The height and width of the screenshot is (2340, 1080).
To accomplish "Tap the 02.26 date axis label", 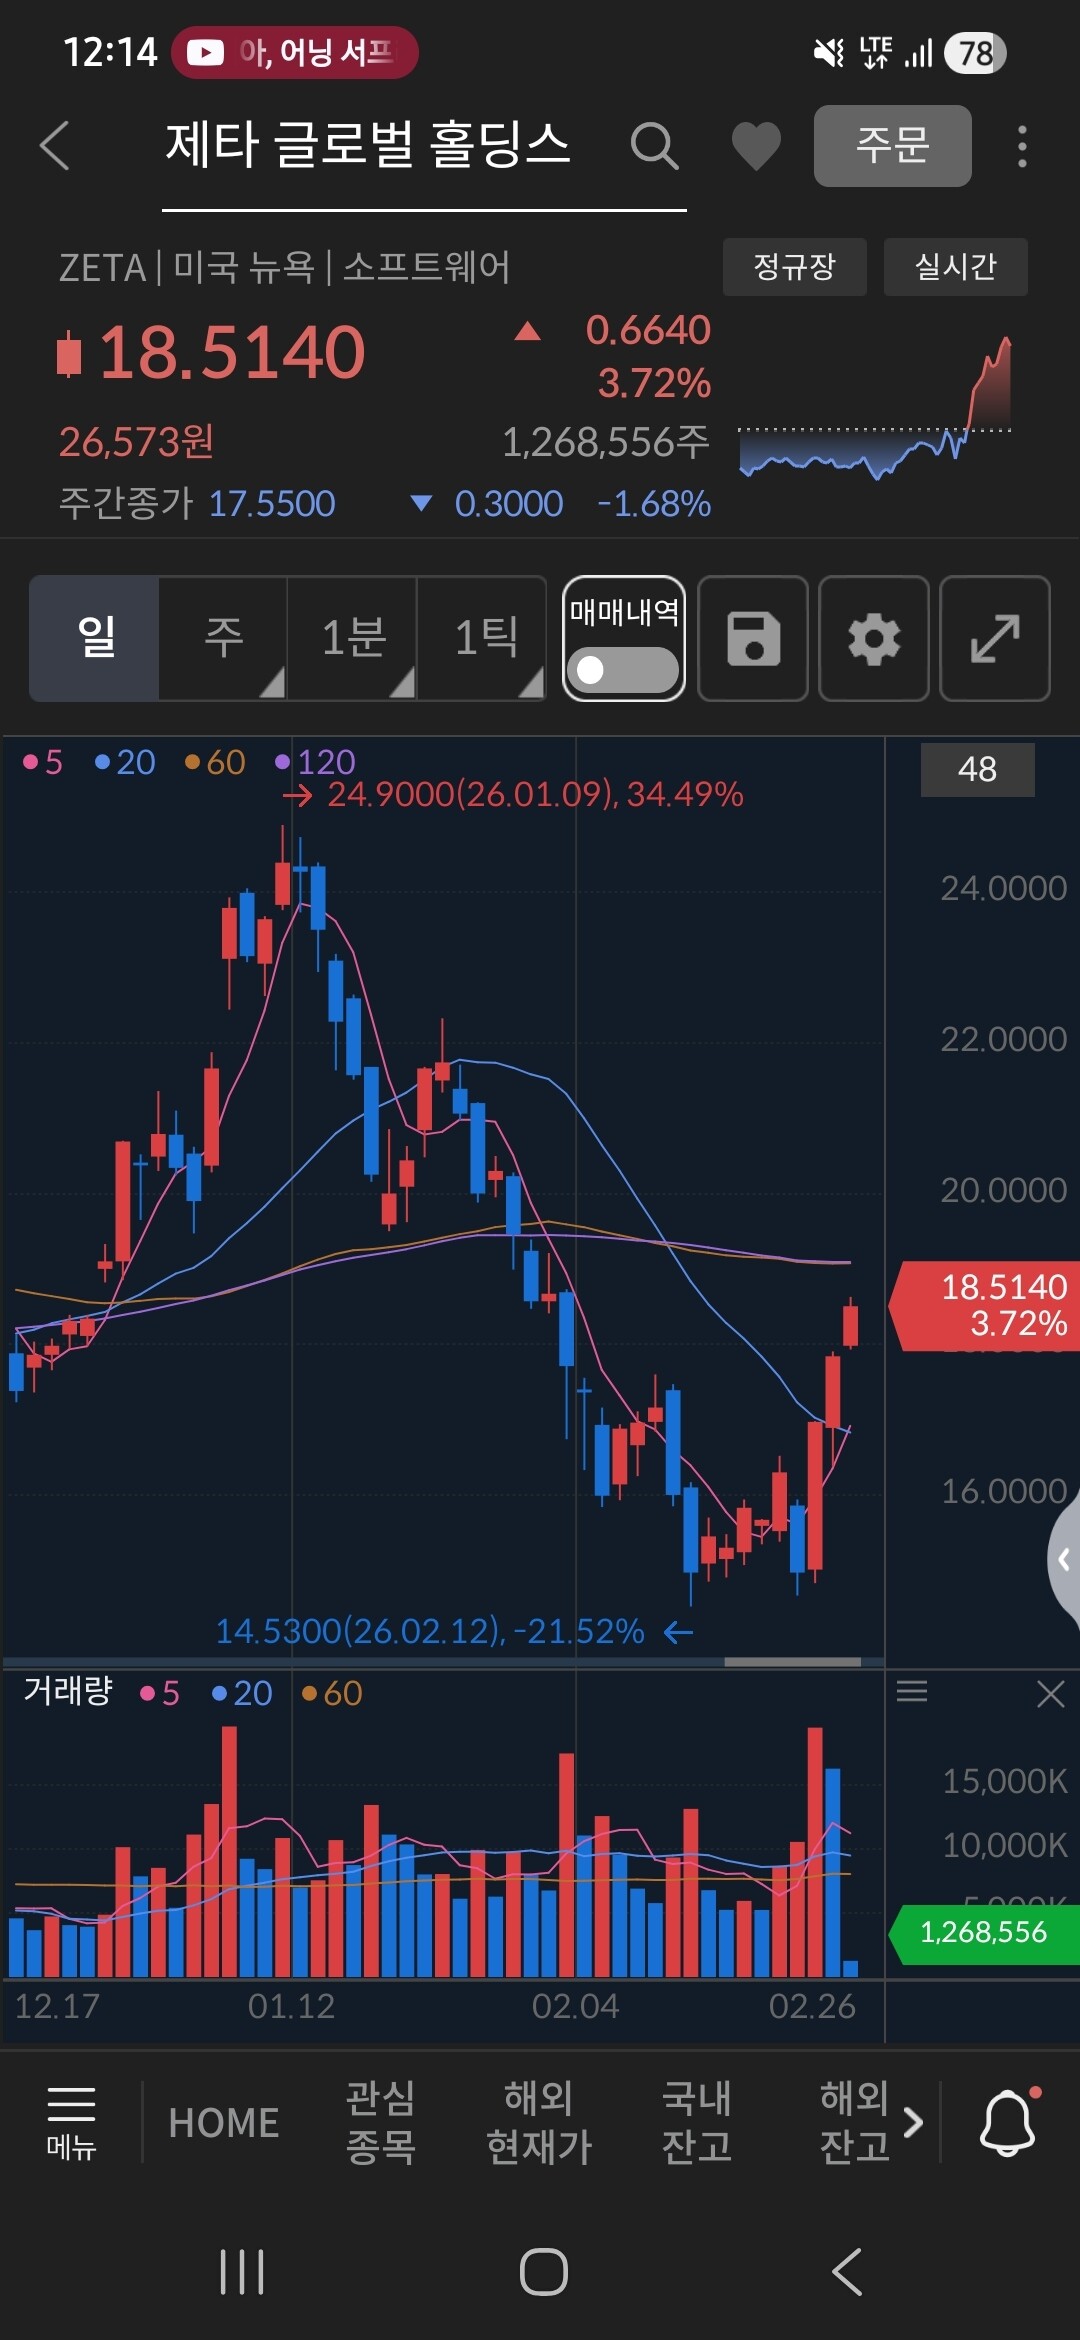I will 812,2005.
